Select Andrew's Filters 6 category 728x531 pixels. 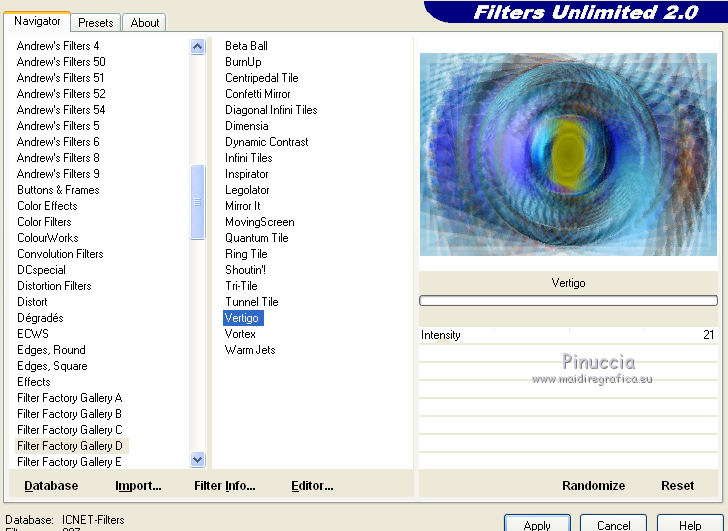coord(58,142)
